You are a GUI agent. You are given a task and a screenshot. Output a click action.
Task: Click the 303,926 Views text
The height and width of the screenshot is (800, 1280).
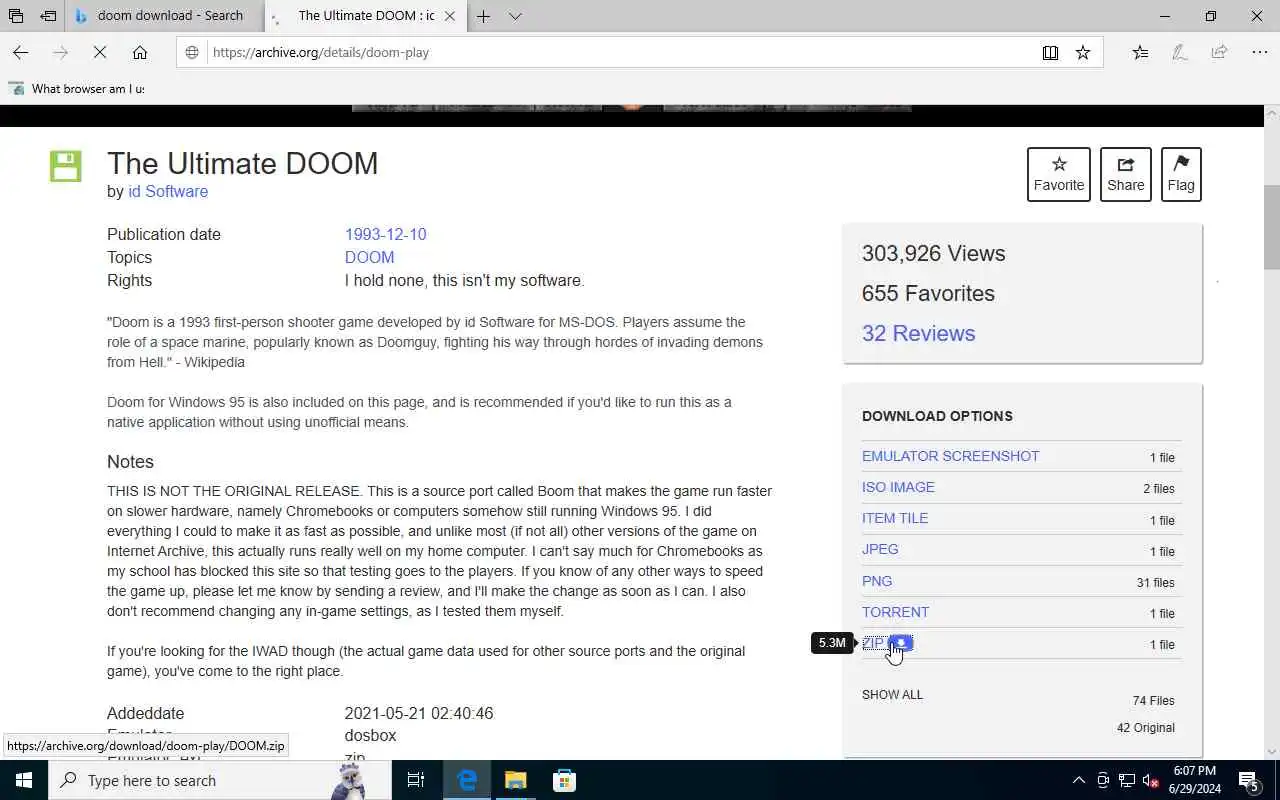pyautogui.click(x=933, y=253)
